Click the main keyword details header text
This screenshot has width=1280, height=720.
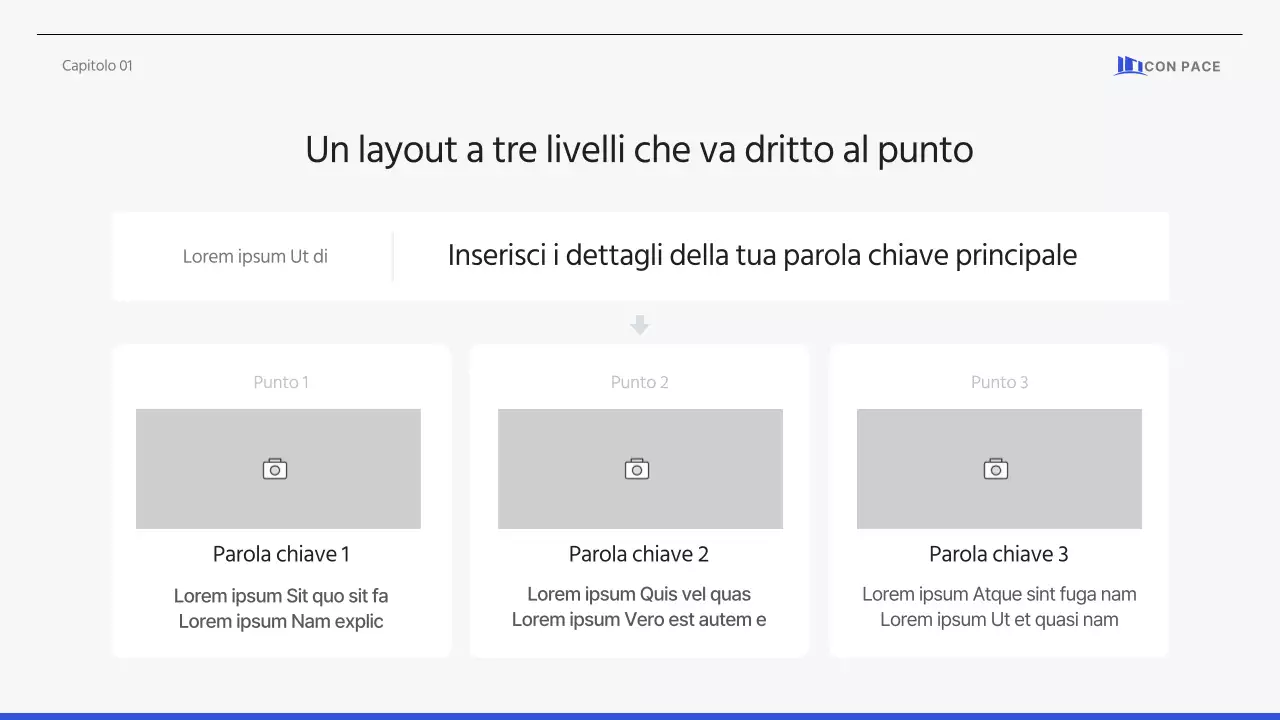click(763, 255)
